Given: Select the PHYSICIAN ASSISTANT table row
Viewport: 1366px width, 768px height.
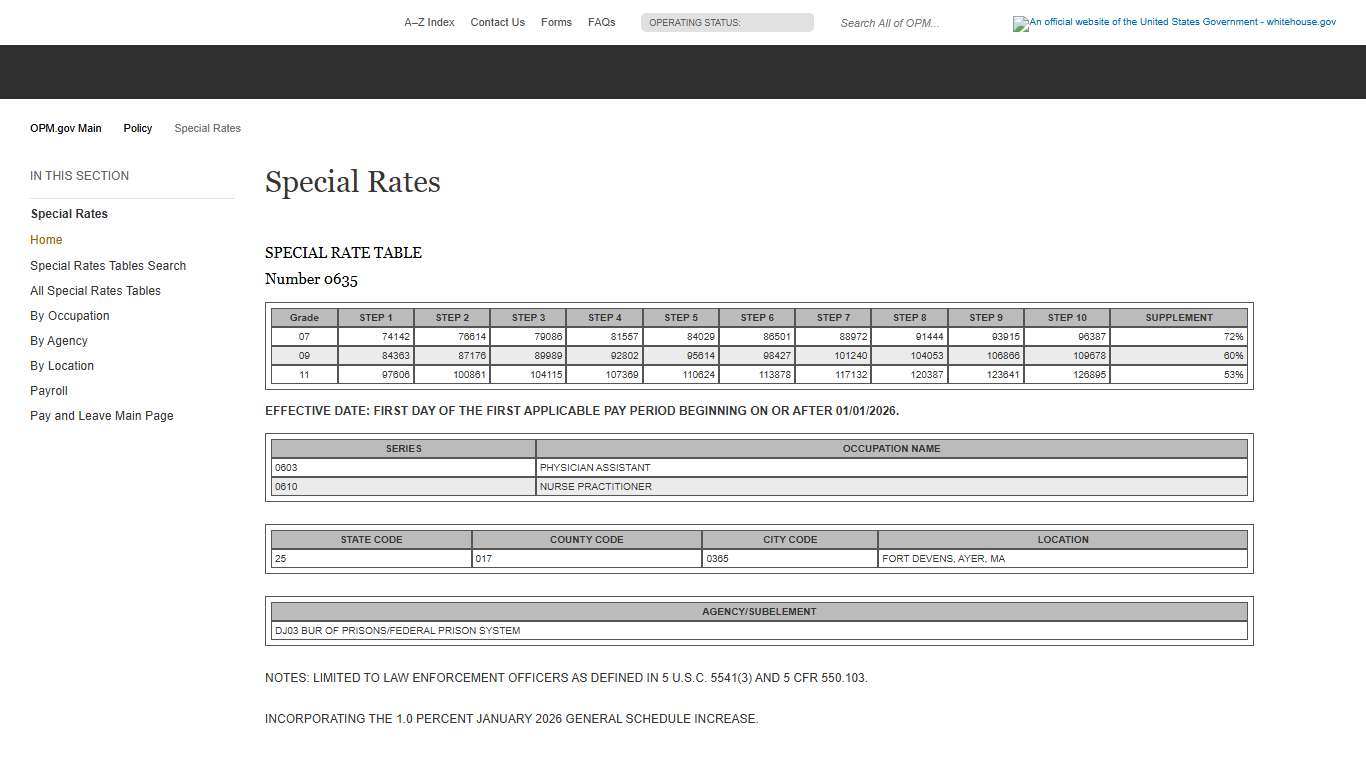Looking at the screenshot, I should click(595, 467).
